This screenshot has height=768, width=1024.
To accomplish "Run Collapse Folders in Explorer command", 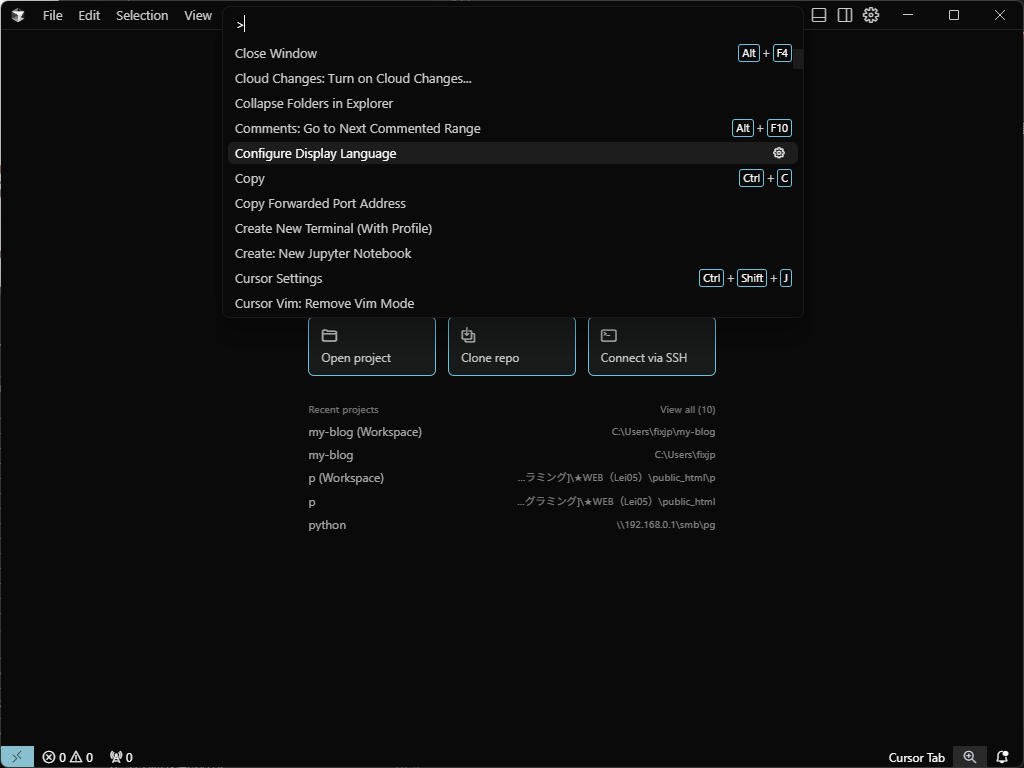I will (314, 103).
